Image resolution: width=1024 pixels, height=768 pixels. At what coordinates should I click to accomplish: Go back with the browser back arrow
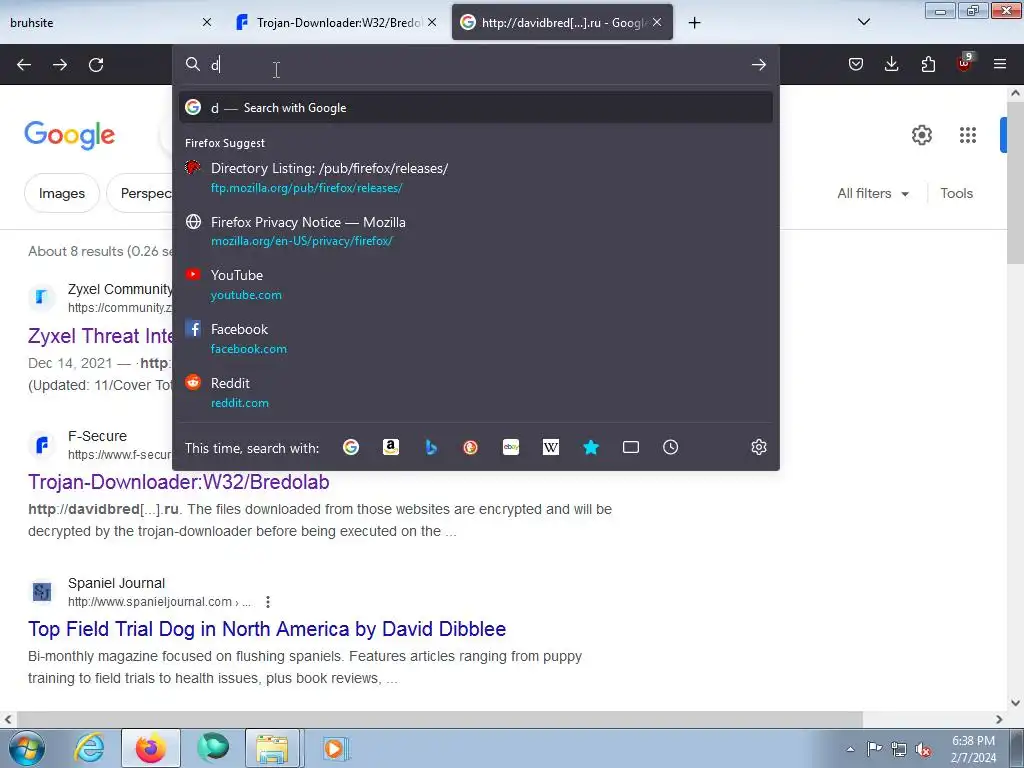click(x=24, y=65)
